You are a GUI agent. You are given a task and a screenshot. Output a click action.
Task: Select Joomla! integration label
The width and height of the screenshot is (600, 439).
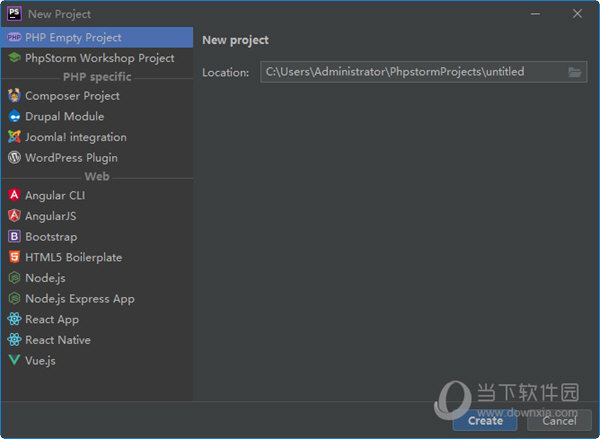pos(76,137)
